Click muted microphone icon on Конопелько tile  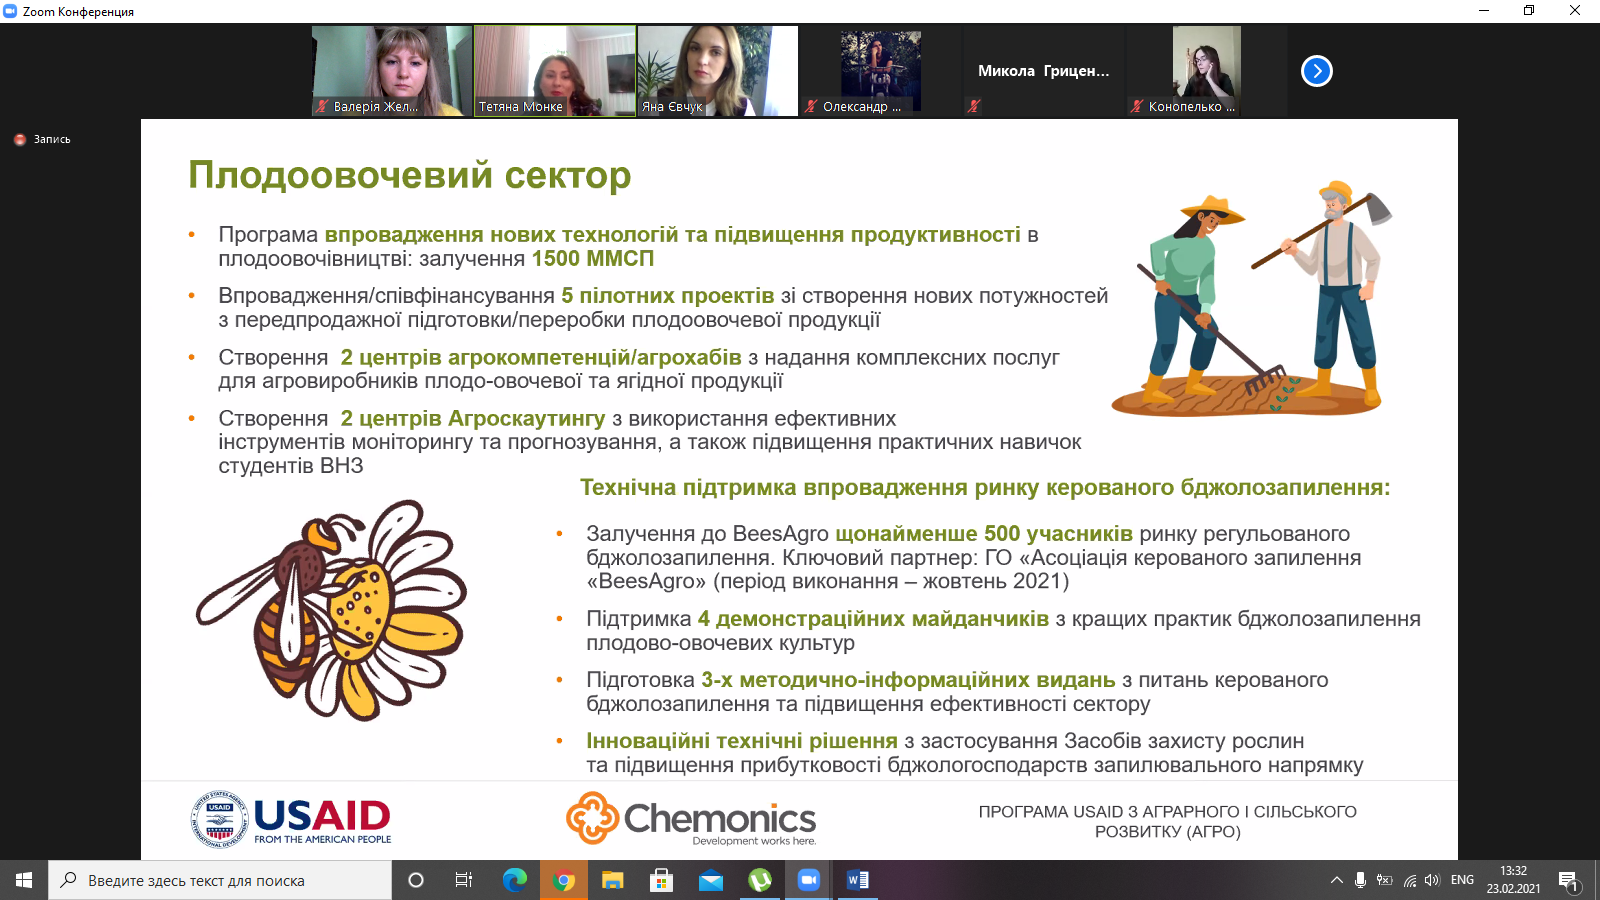1137,106
